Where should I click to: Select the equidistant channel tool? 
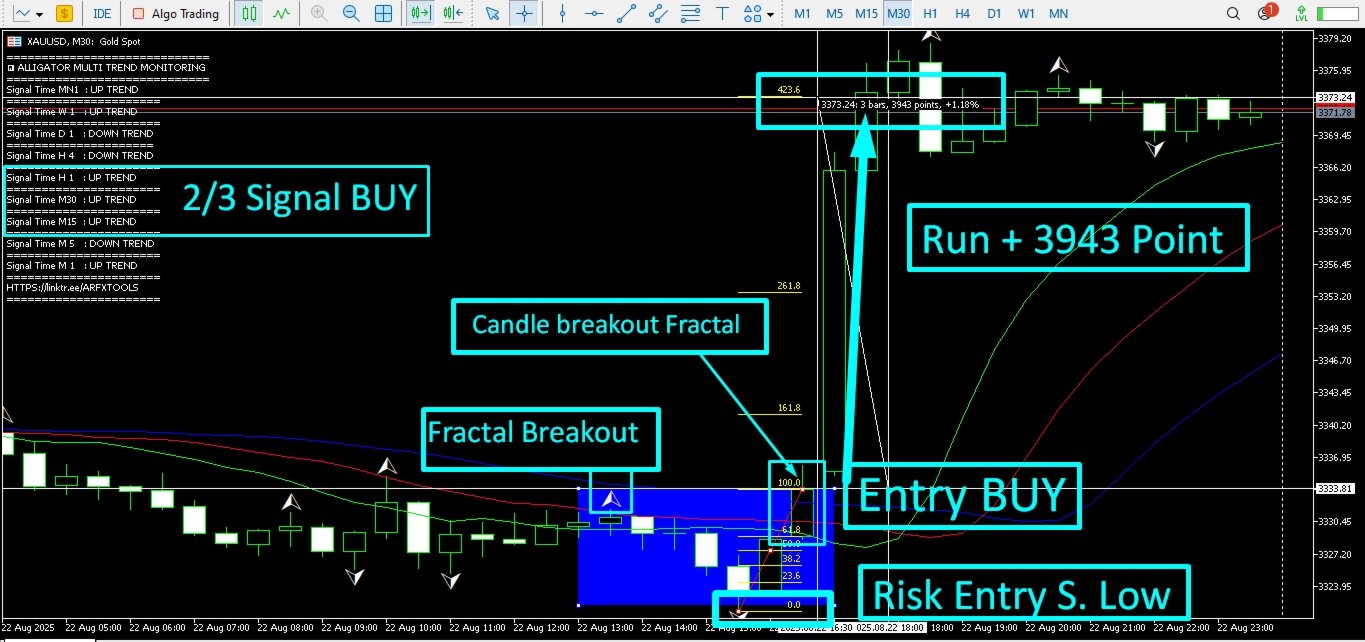tap(658, 14)
